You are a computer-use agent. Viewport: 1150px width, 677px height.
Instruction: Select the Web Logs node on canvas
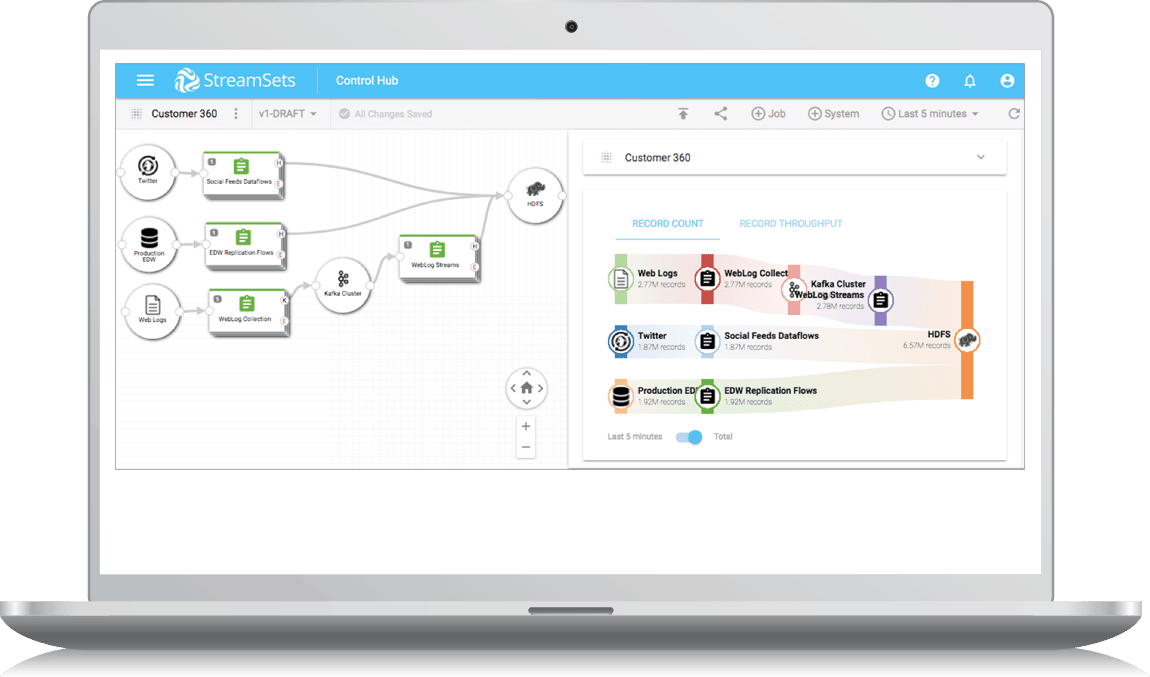click(x=153, y=312)
